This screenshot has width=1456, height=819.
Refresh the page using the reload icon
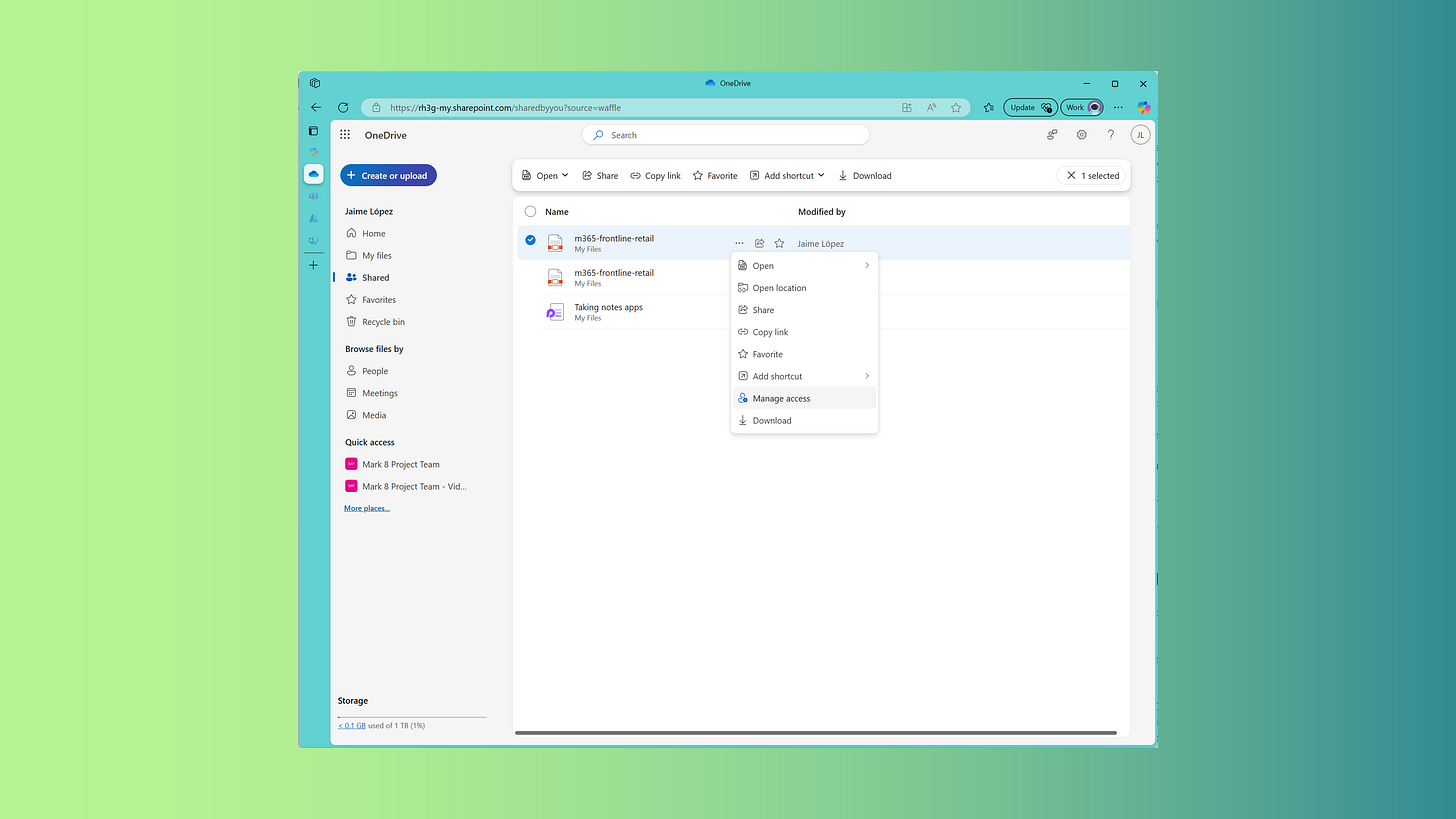(x=343, y=107)
